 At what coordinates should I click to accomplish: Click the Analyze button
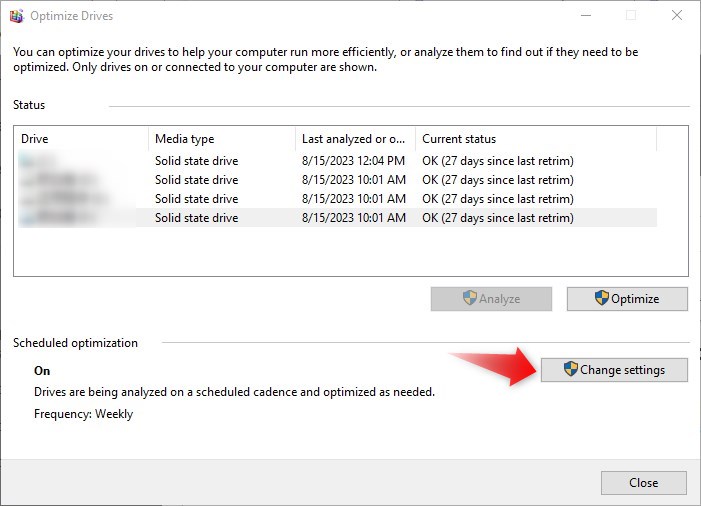pos(491,299)
